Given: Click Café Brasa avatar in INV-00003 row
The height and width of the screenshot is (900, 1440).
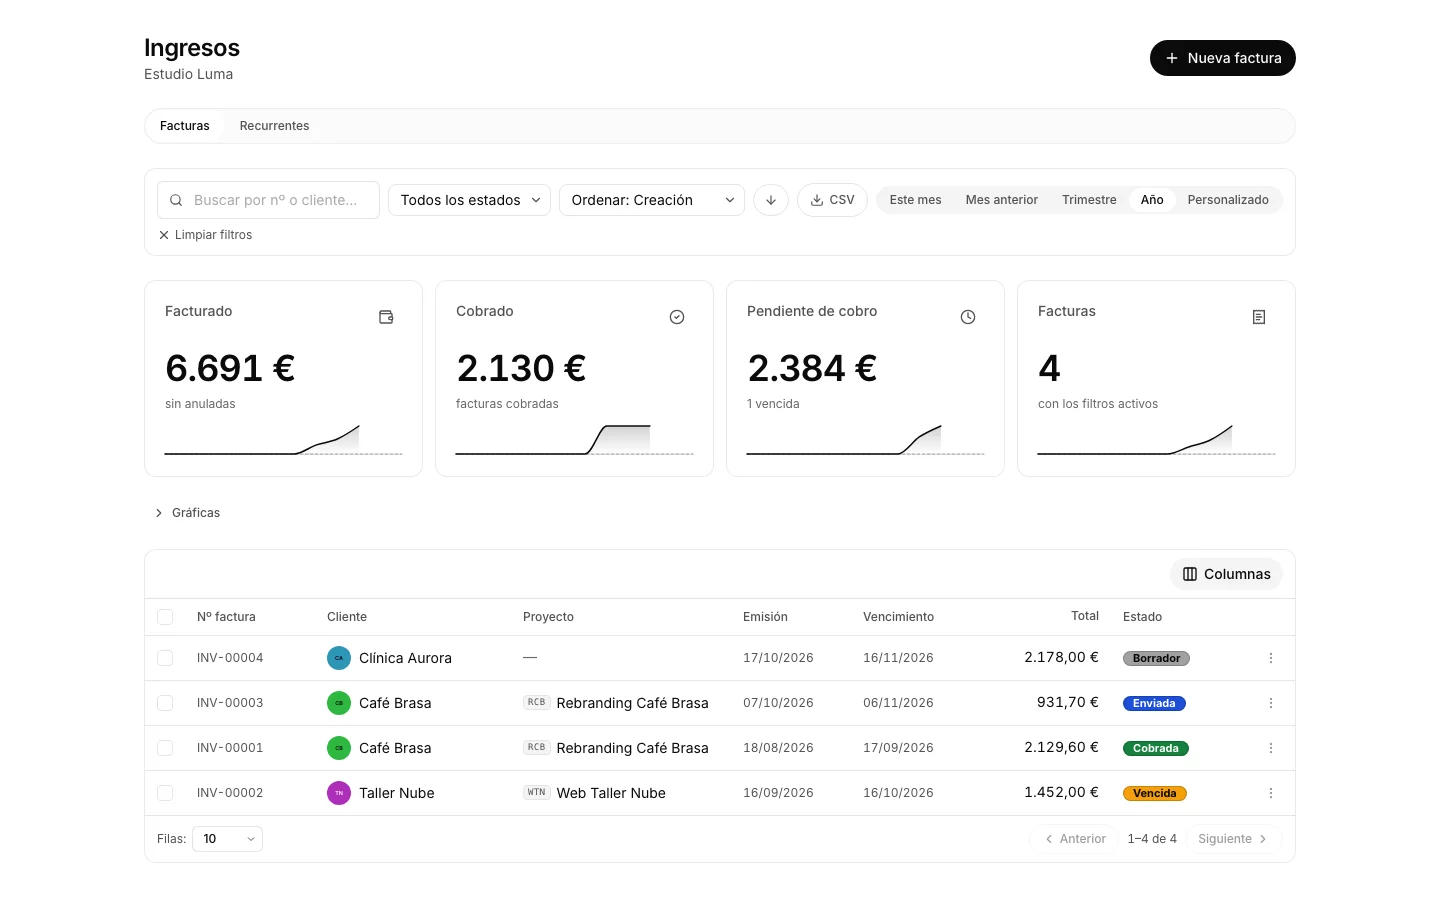Looking at the screenshot, I should click(x=339, y=703).
